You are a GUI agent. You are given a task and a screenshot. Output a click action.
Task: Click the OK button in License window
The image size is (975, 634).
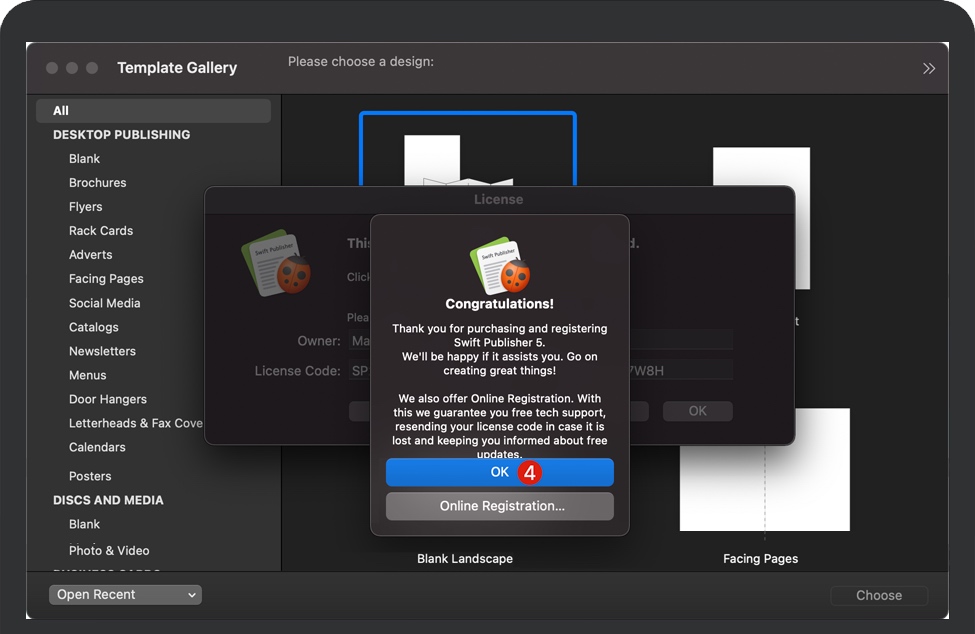click(697, 411)
